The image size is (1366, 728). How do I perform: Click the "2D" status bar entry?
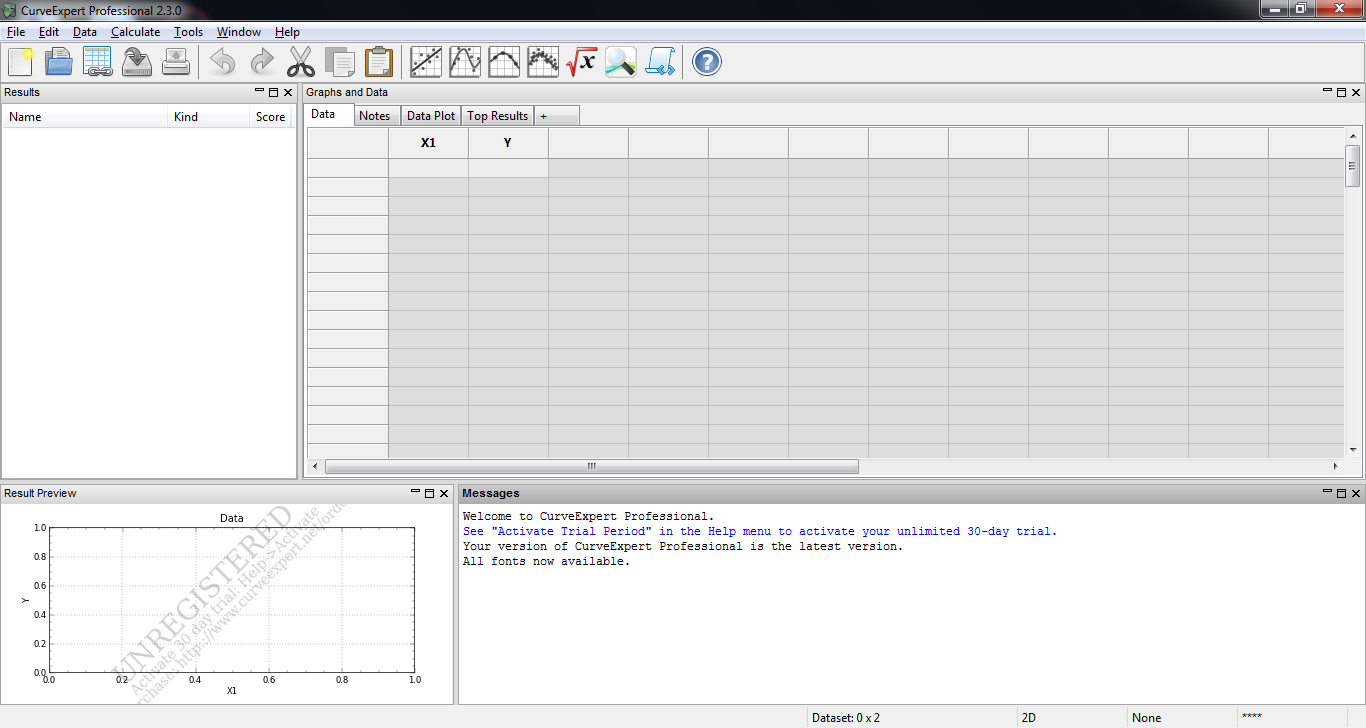click(1029, 718)
